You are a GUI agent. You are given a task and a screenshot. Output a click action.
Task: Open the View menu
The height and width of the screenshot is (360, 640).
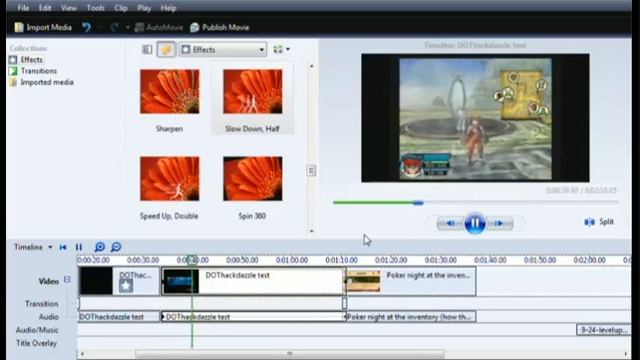[69, 8]
